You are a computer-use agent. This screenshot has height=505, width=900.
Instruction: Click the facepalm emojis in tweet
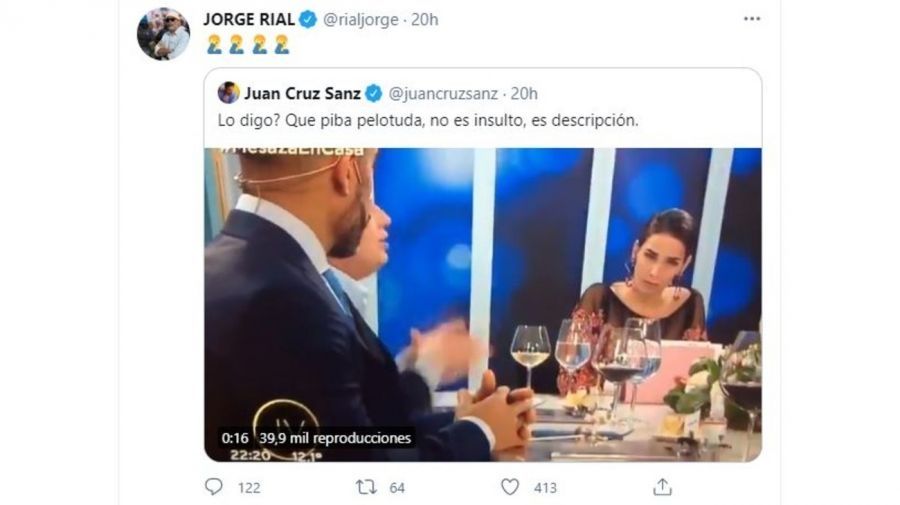[247, 44]
